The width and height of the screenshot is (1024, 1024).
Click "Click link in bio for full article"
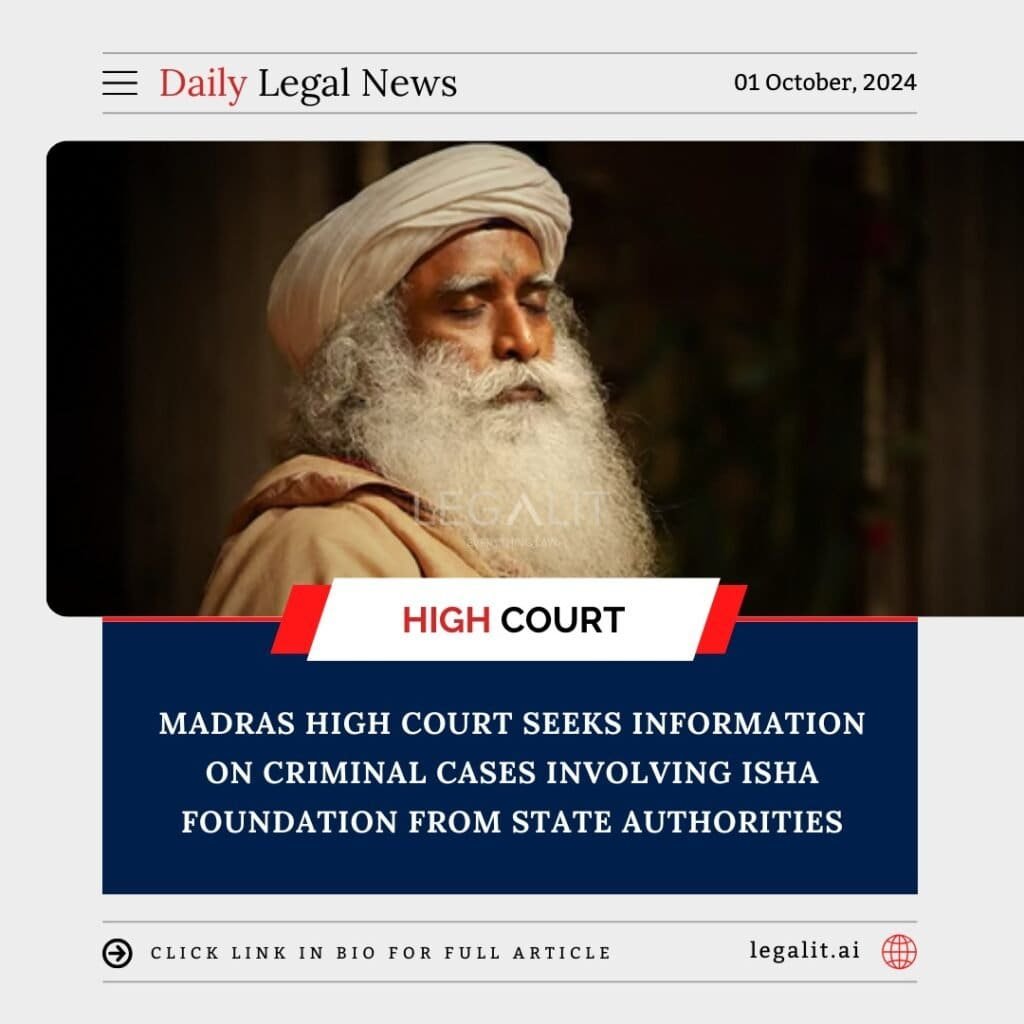point(381,953)
